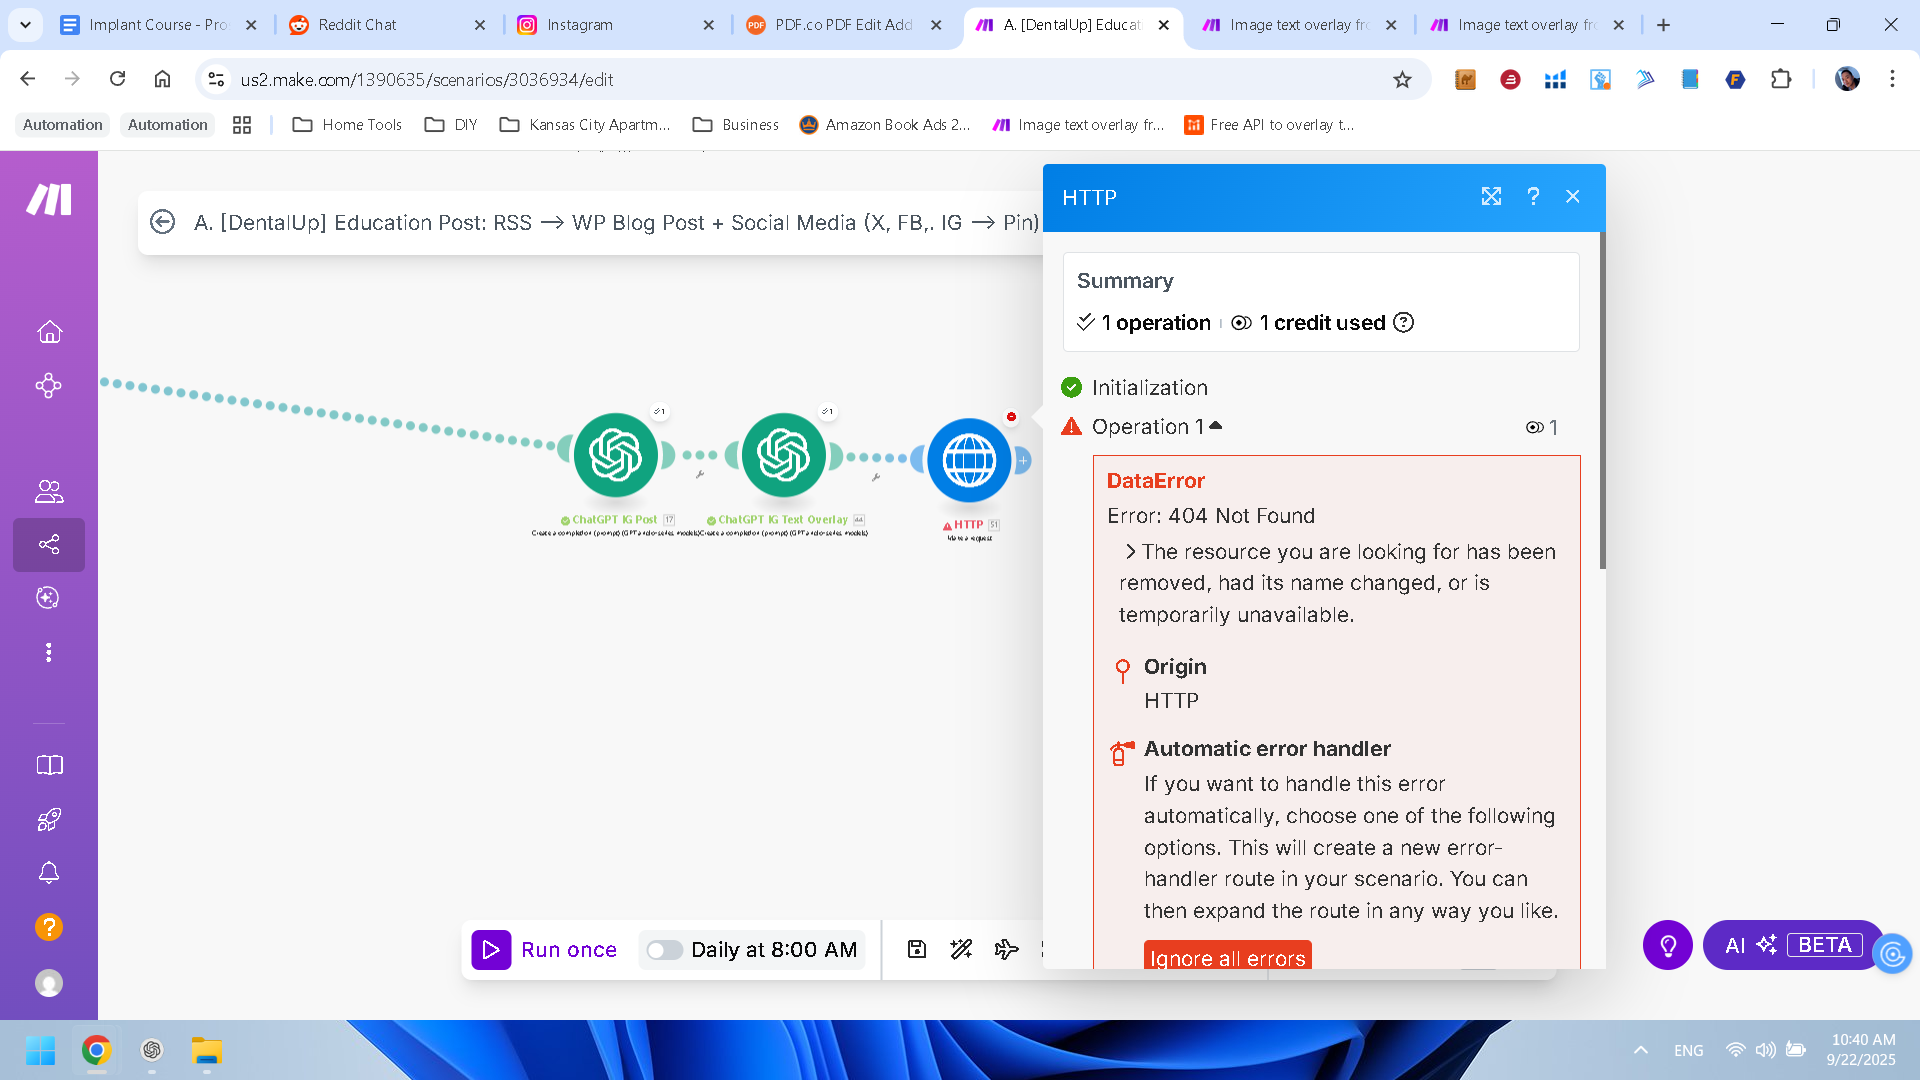Select the ChatGPT IG Post module

[x=615, y=455]
